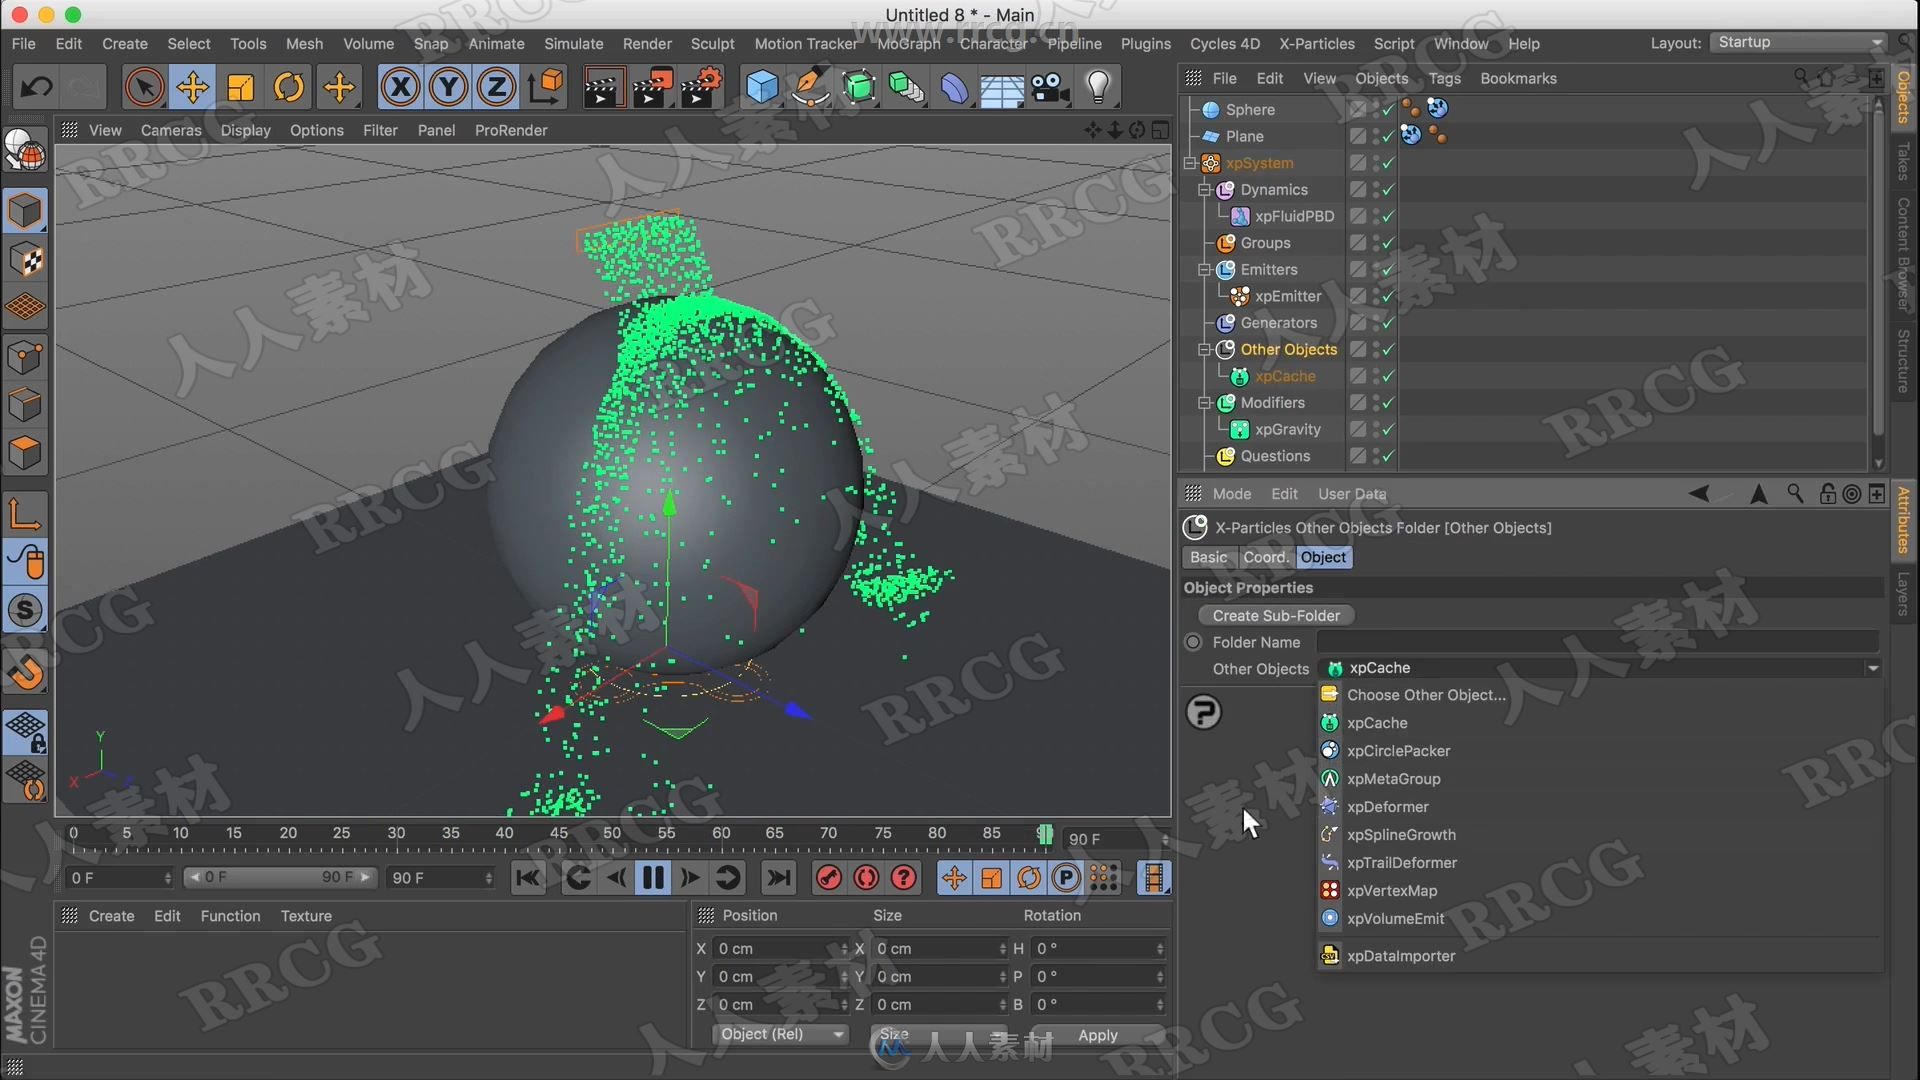Switch to the Coord. tab
The width and height of the screenshot is (1920, 1080).
[1266, 557]
